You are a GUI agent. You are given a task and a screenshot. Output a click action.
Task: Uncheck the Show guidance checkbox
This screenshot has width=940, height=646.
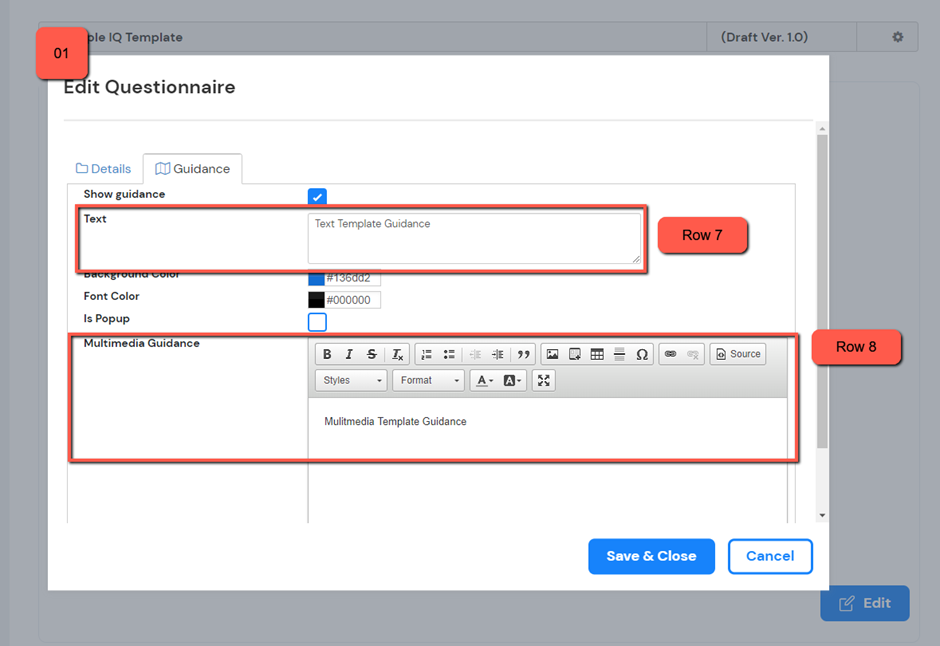(x=317, y=197)
